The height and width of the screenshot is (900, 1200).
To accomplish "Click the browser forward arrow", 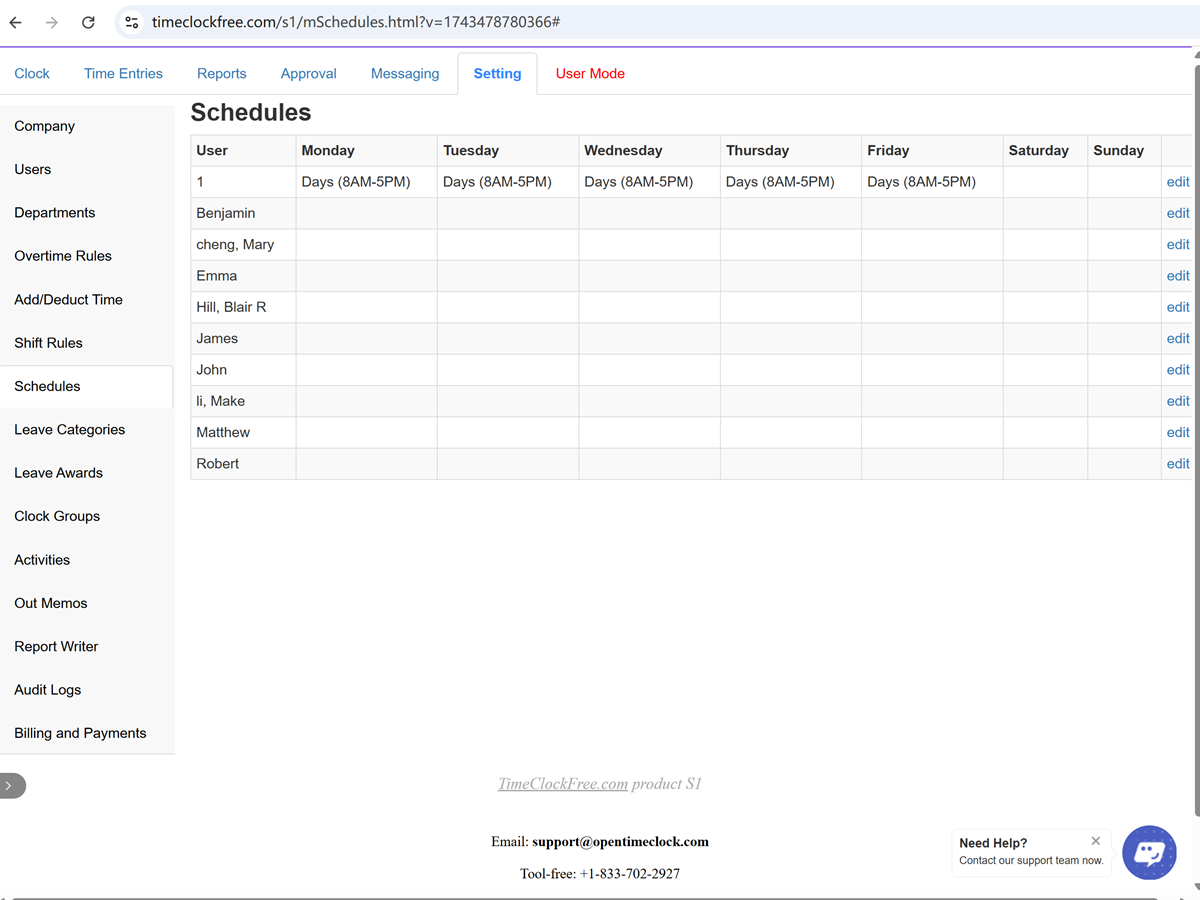I will coord(52,22).
